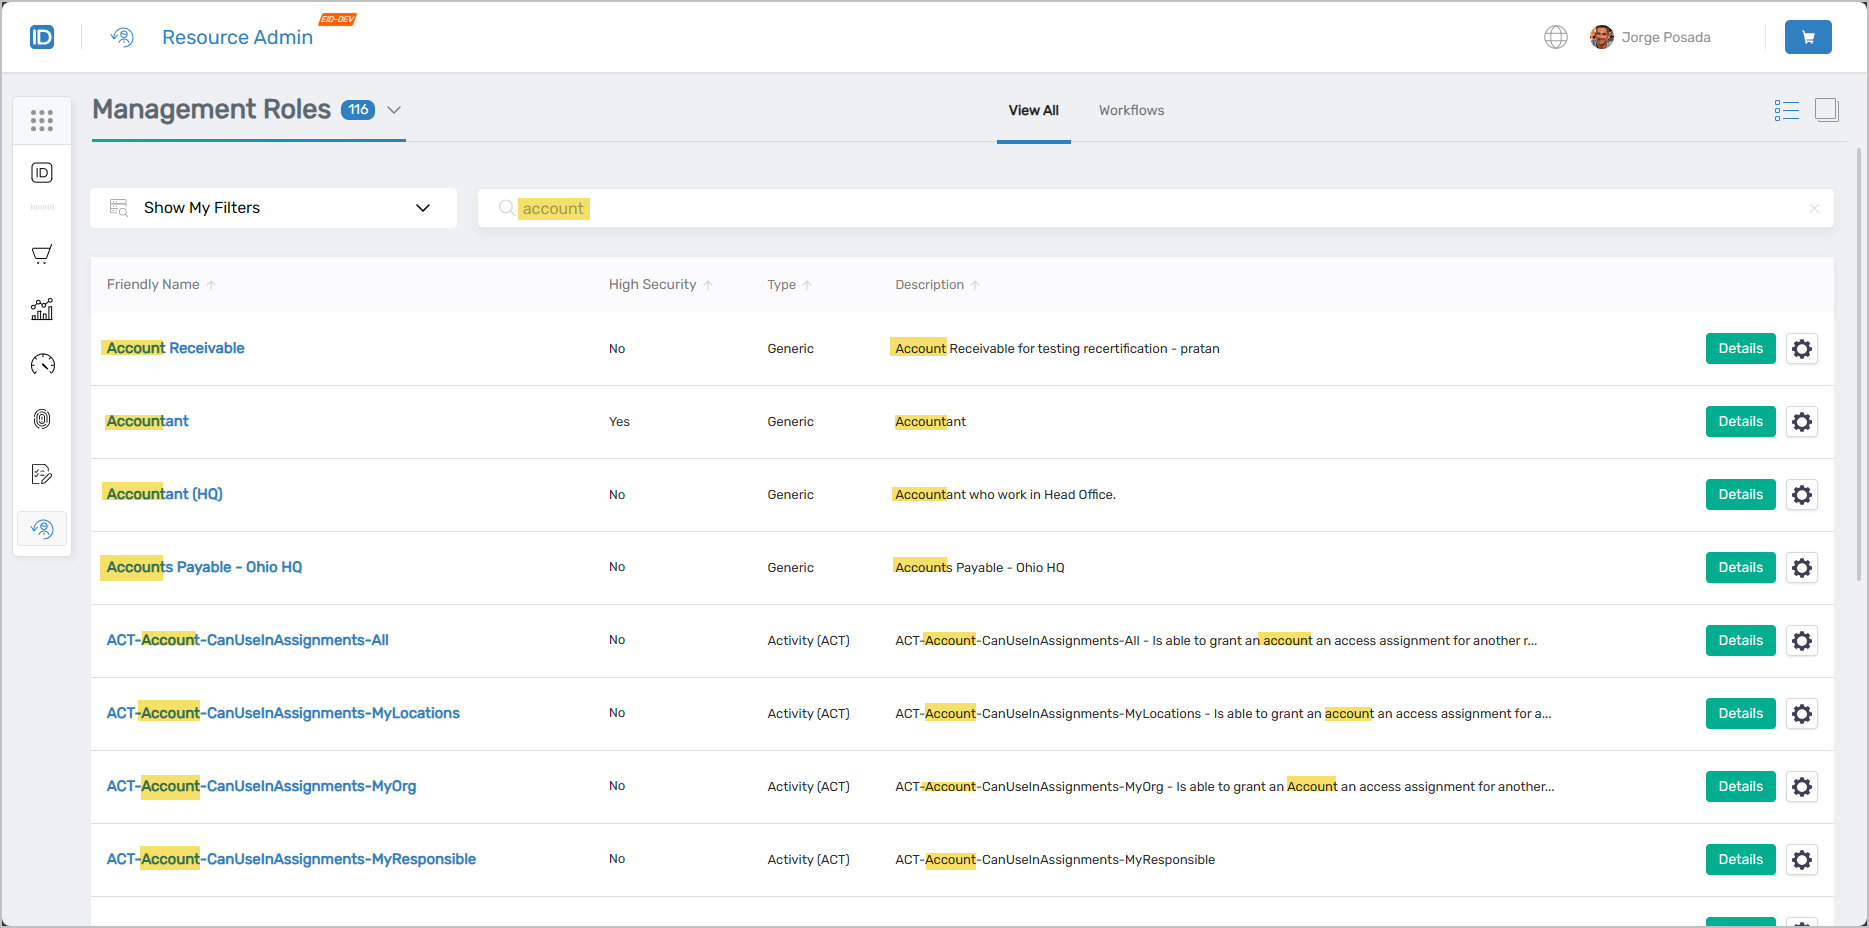Select the ID badge sidebar icon
Image resolution: width=1869 pixels, height=928 pixels.
click(42, 172)
